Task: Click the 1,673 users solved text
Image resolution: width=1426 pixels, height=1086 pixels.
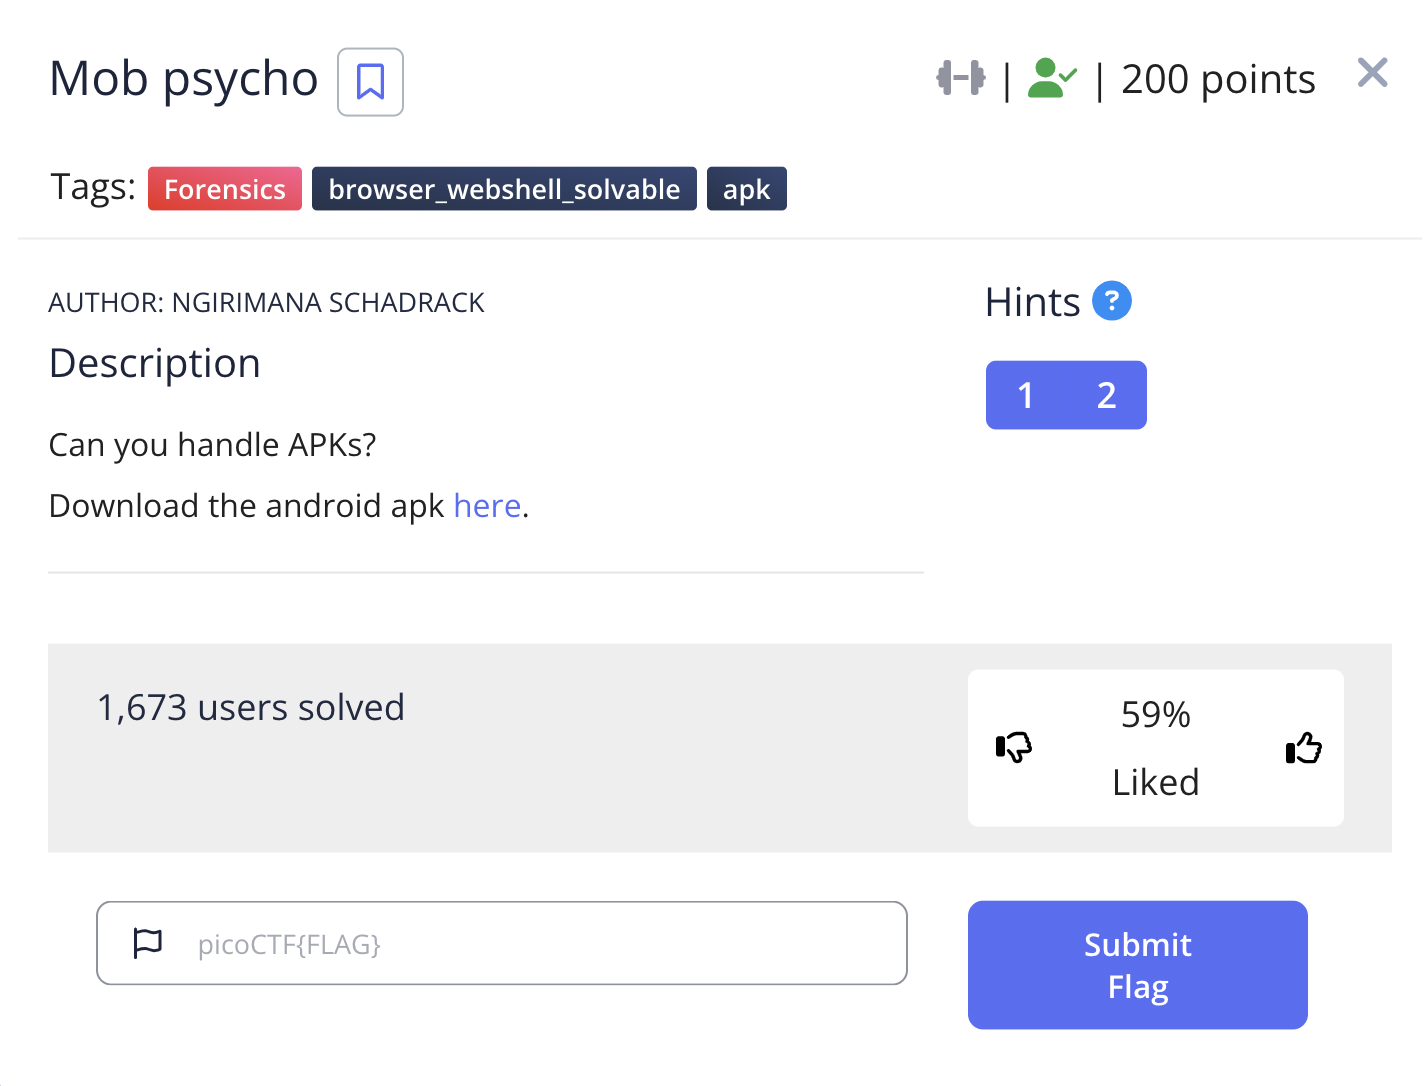Action: [251, 708]
